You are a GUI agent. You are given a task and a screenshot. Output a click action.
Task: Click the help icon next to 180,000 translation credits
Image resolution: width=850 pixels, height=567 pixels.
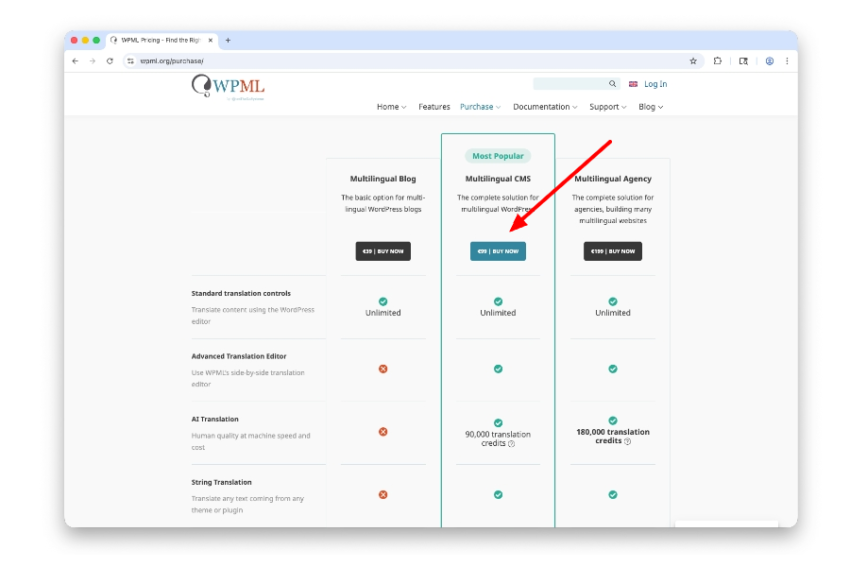(628, 441)
